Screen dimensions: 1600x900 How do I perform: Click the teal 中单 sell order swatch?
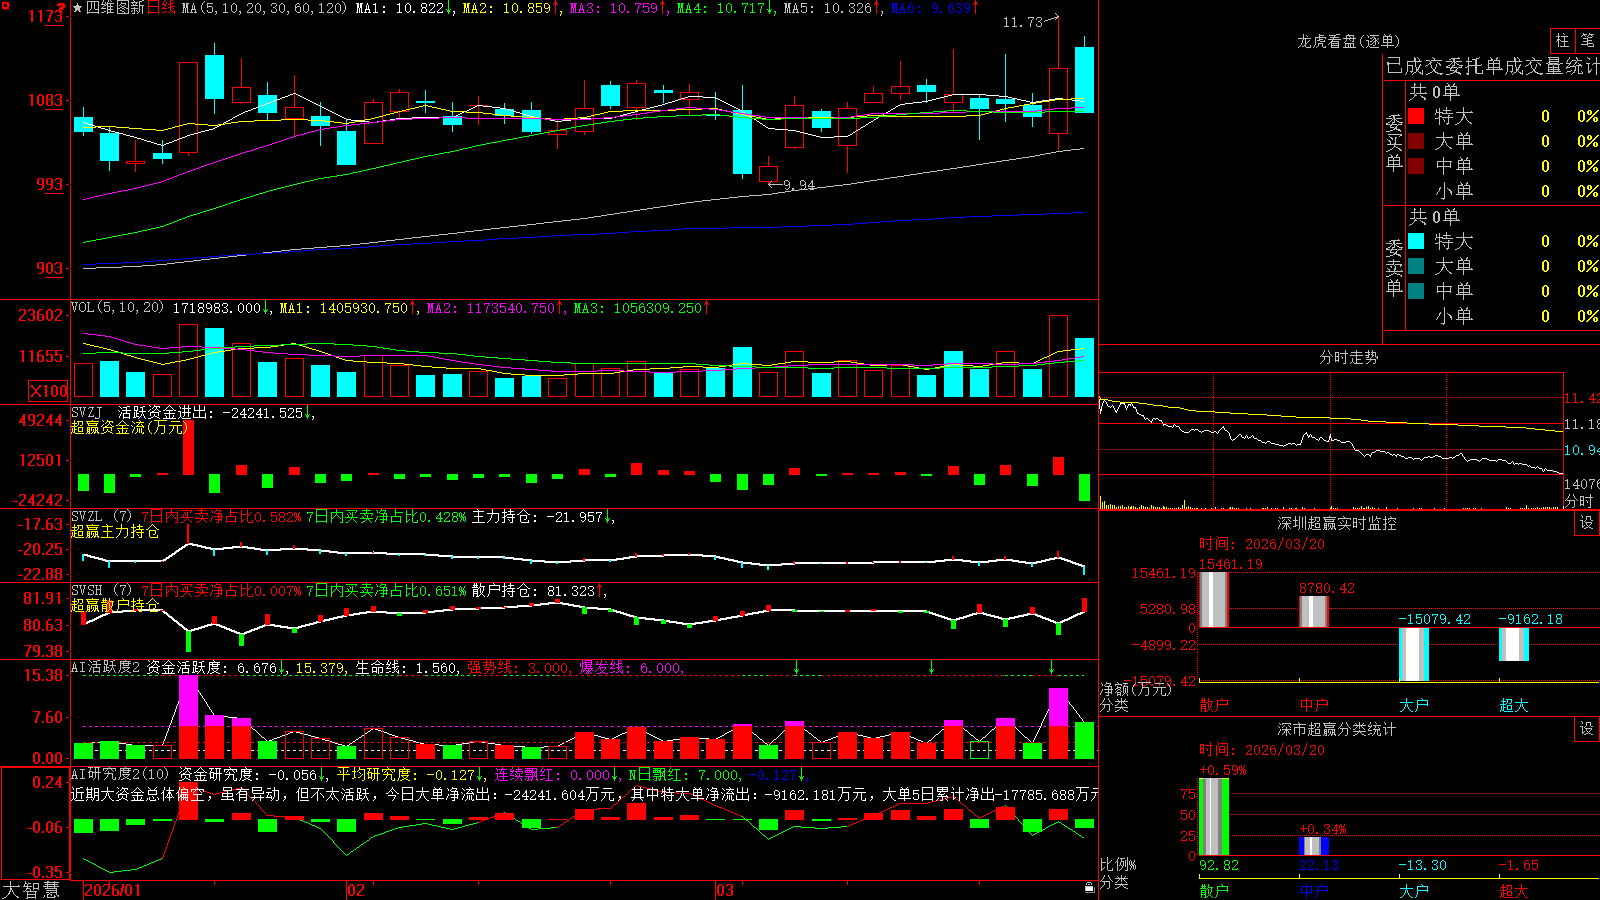pyautogui.click(x=1416, y=291)
